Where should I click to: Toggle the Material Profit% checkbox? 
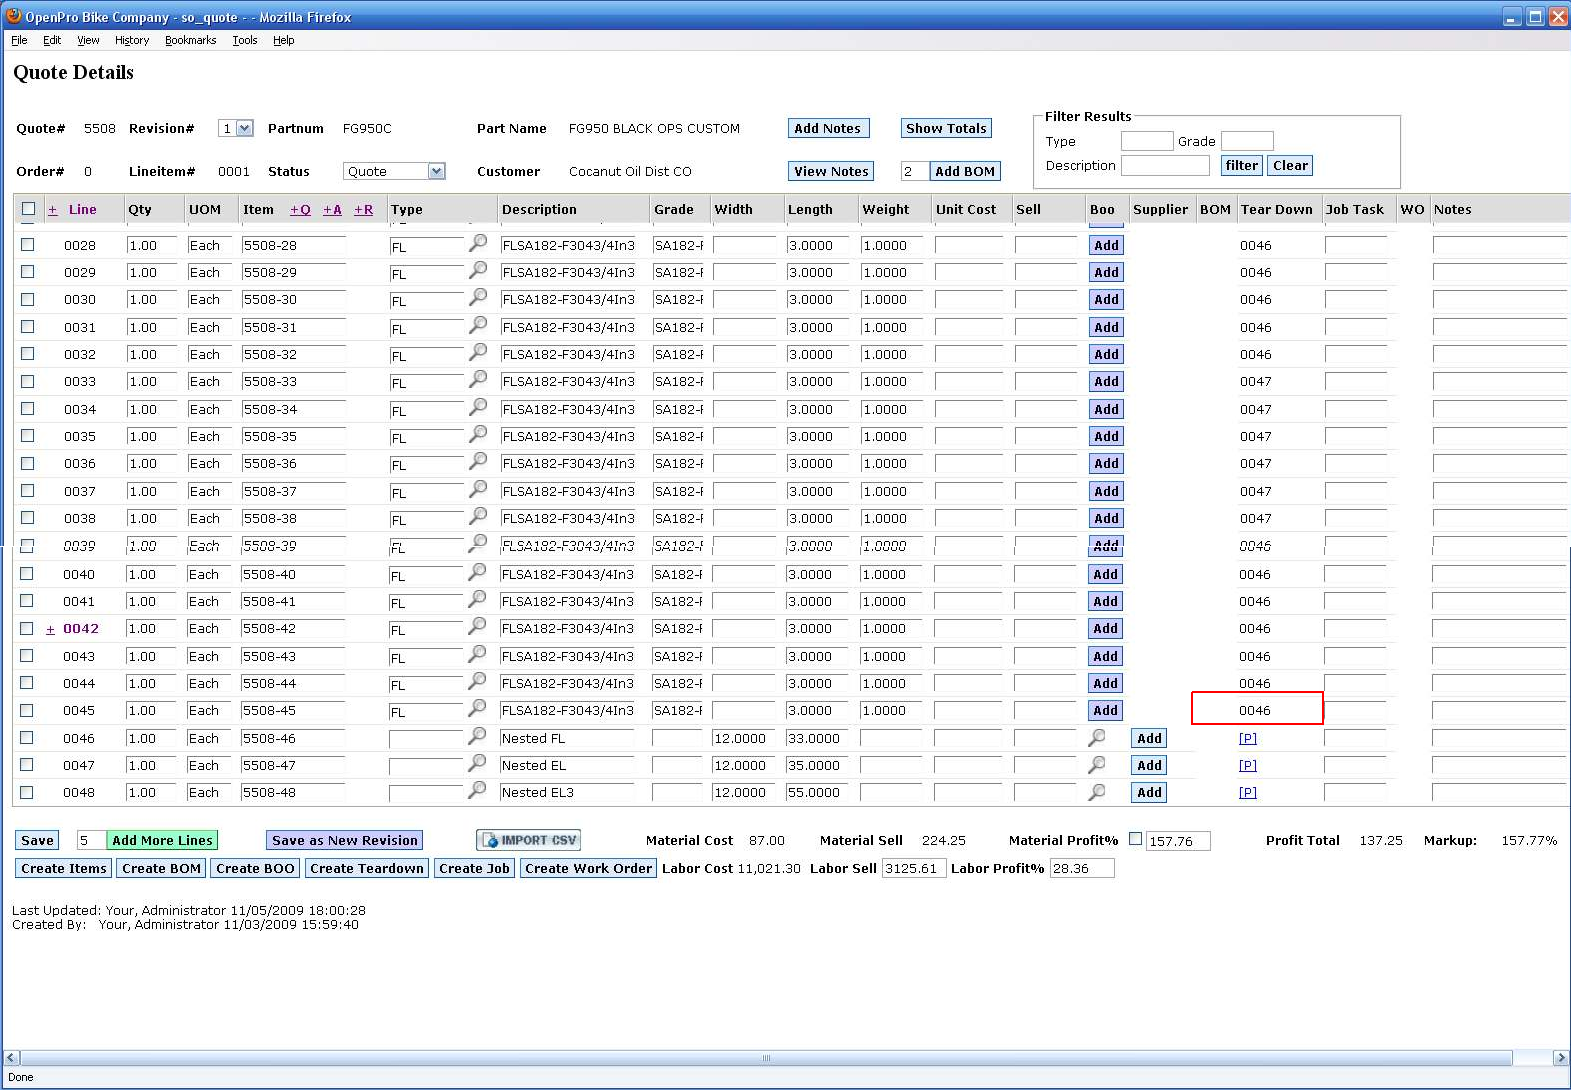(x=1135, y=839)
